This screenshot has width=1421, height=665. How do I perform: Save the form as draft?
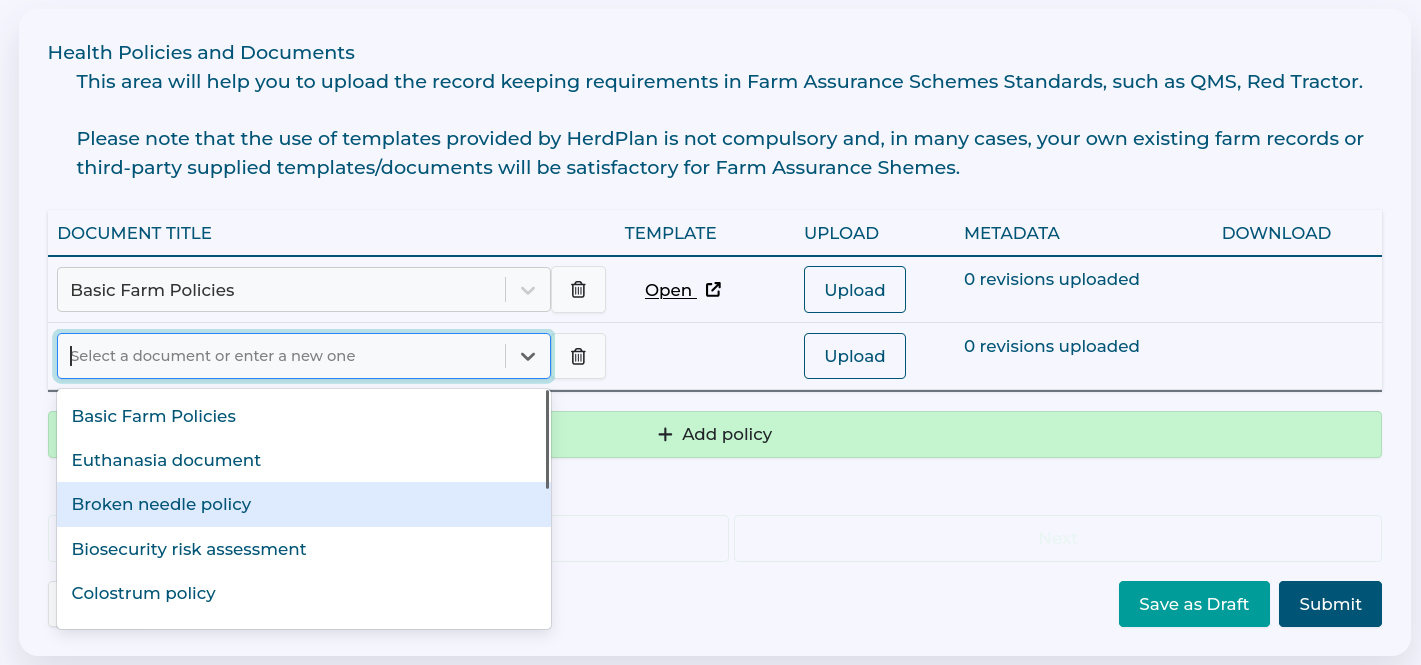(1193, 604)
